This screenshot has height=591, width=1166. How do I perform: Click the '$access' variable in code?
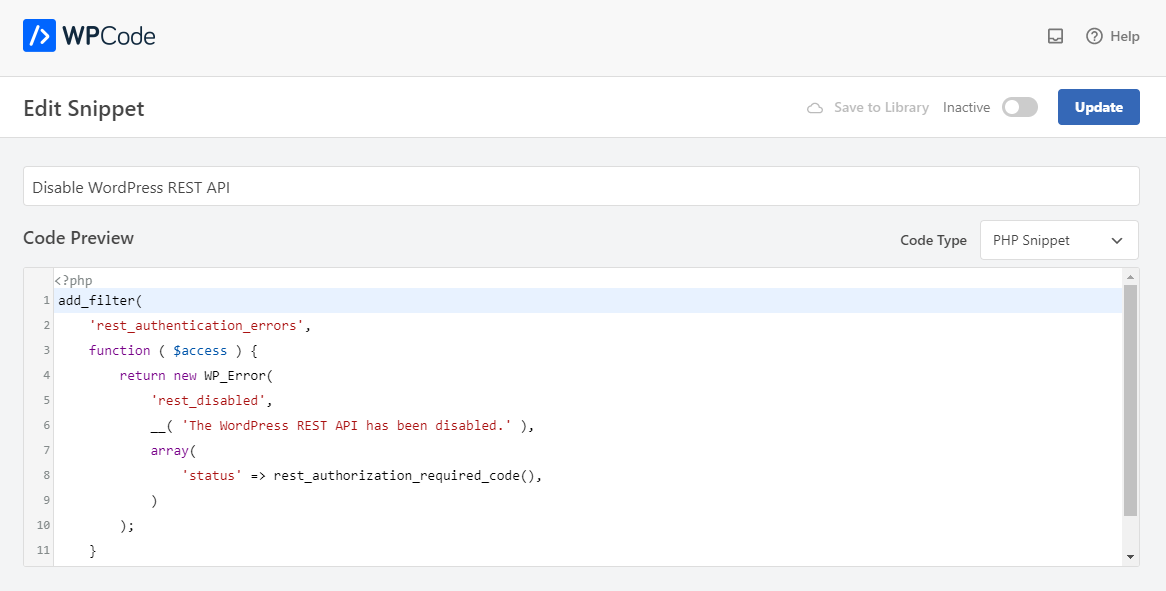click(200, 350)
